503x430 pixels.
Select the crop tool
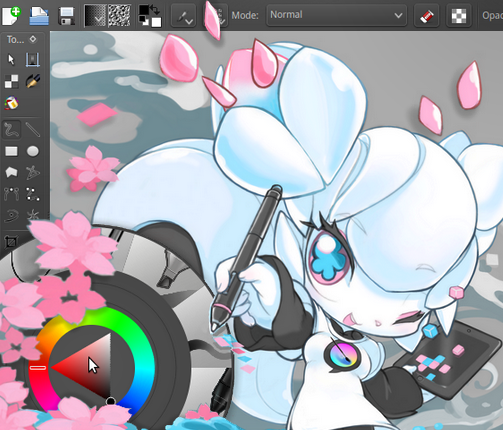[x=11, y=242]
